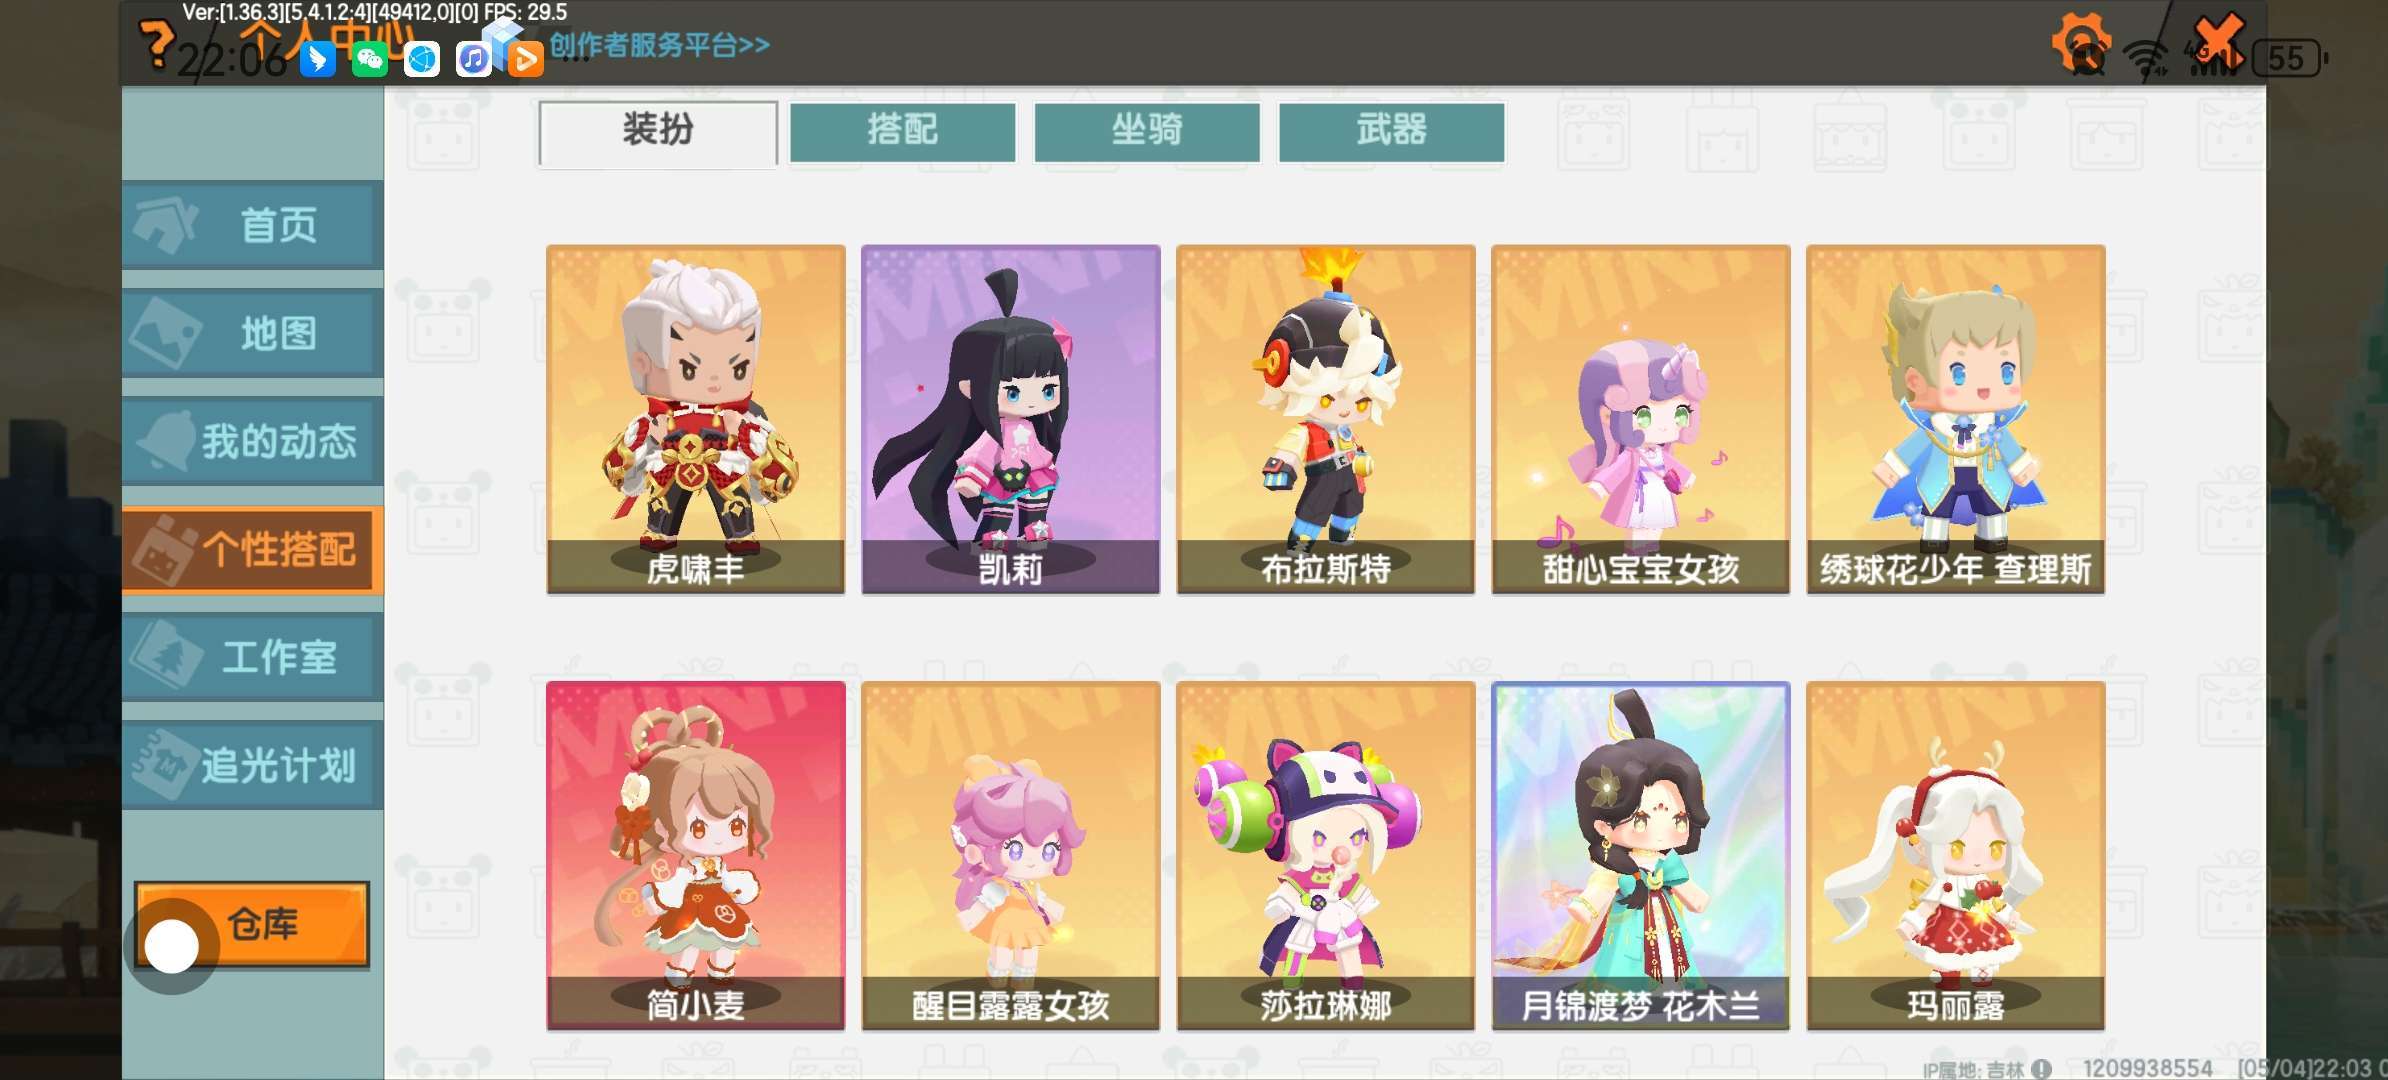
Task: Switch to the 搭配 tab
Action: 902,131
